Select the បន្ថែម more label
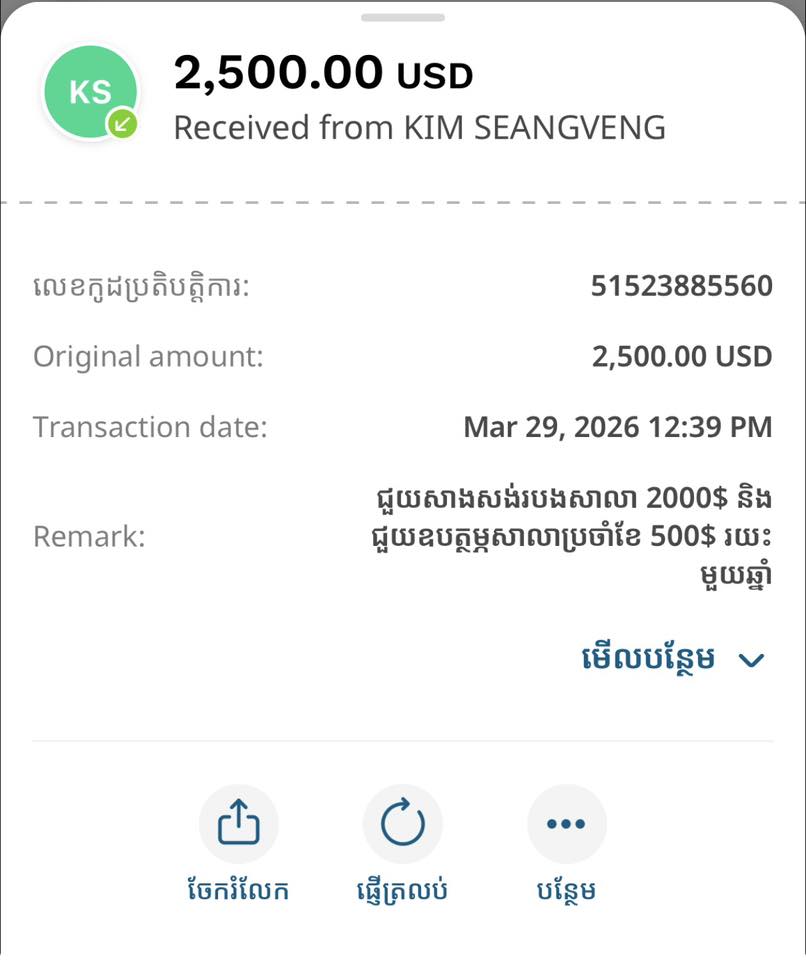806x960 pixels. [566, 890]
